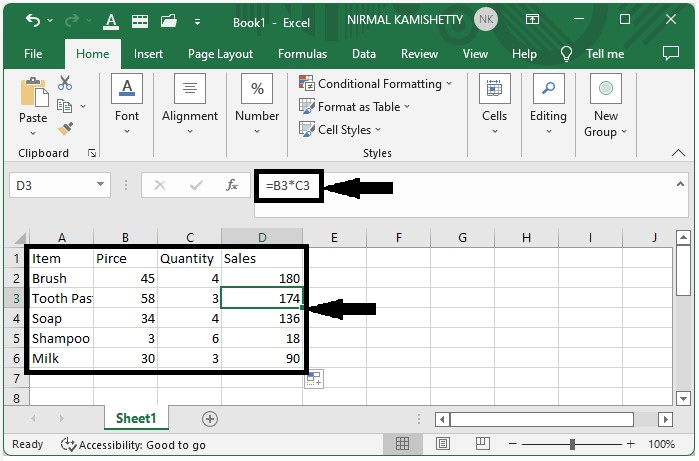Click the Cut scissors icon
699x461 pixels.
[66, 84]
